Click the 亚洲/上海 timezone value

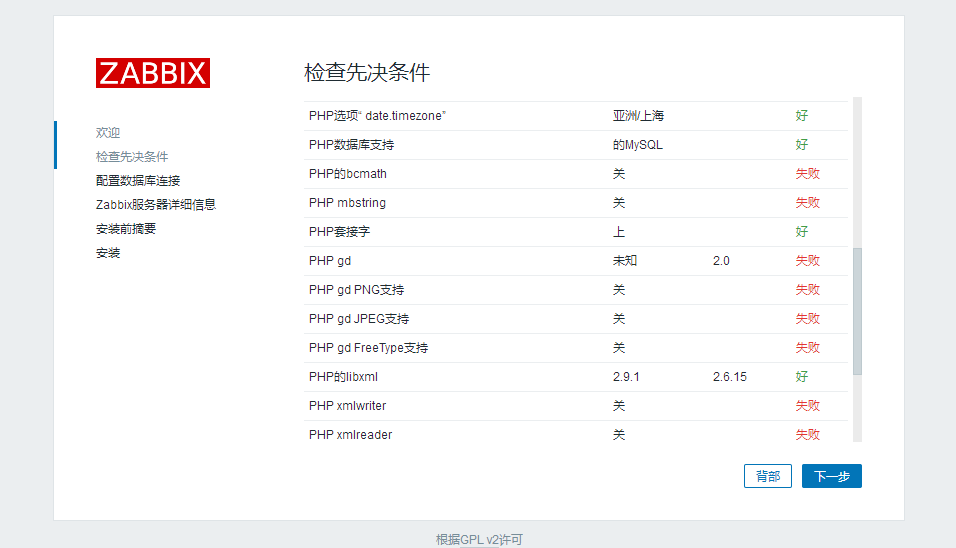638,116
